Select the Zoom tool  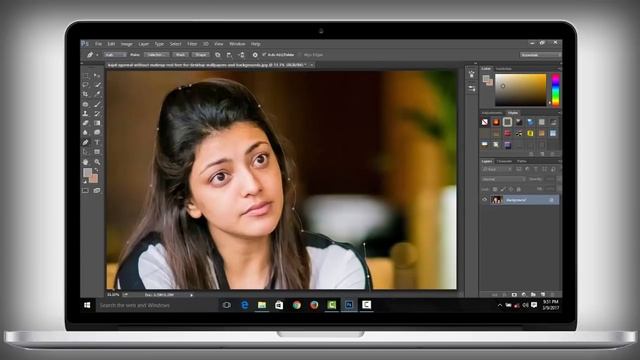[x=97, y=162]
